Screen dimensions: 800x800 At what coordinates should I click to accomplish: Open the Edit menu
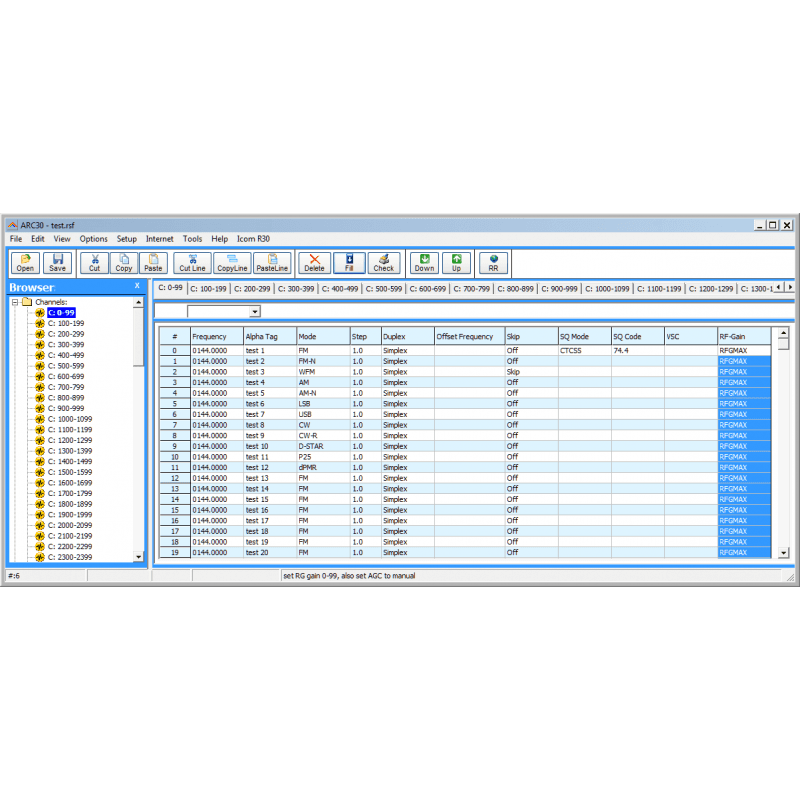pos(38,239)
